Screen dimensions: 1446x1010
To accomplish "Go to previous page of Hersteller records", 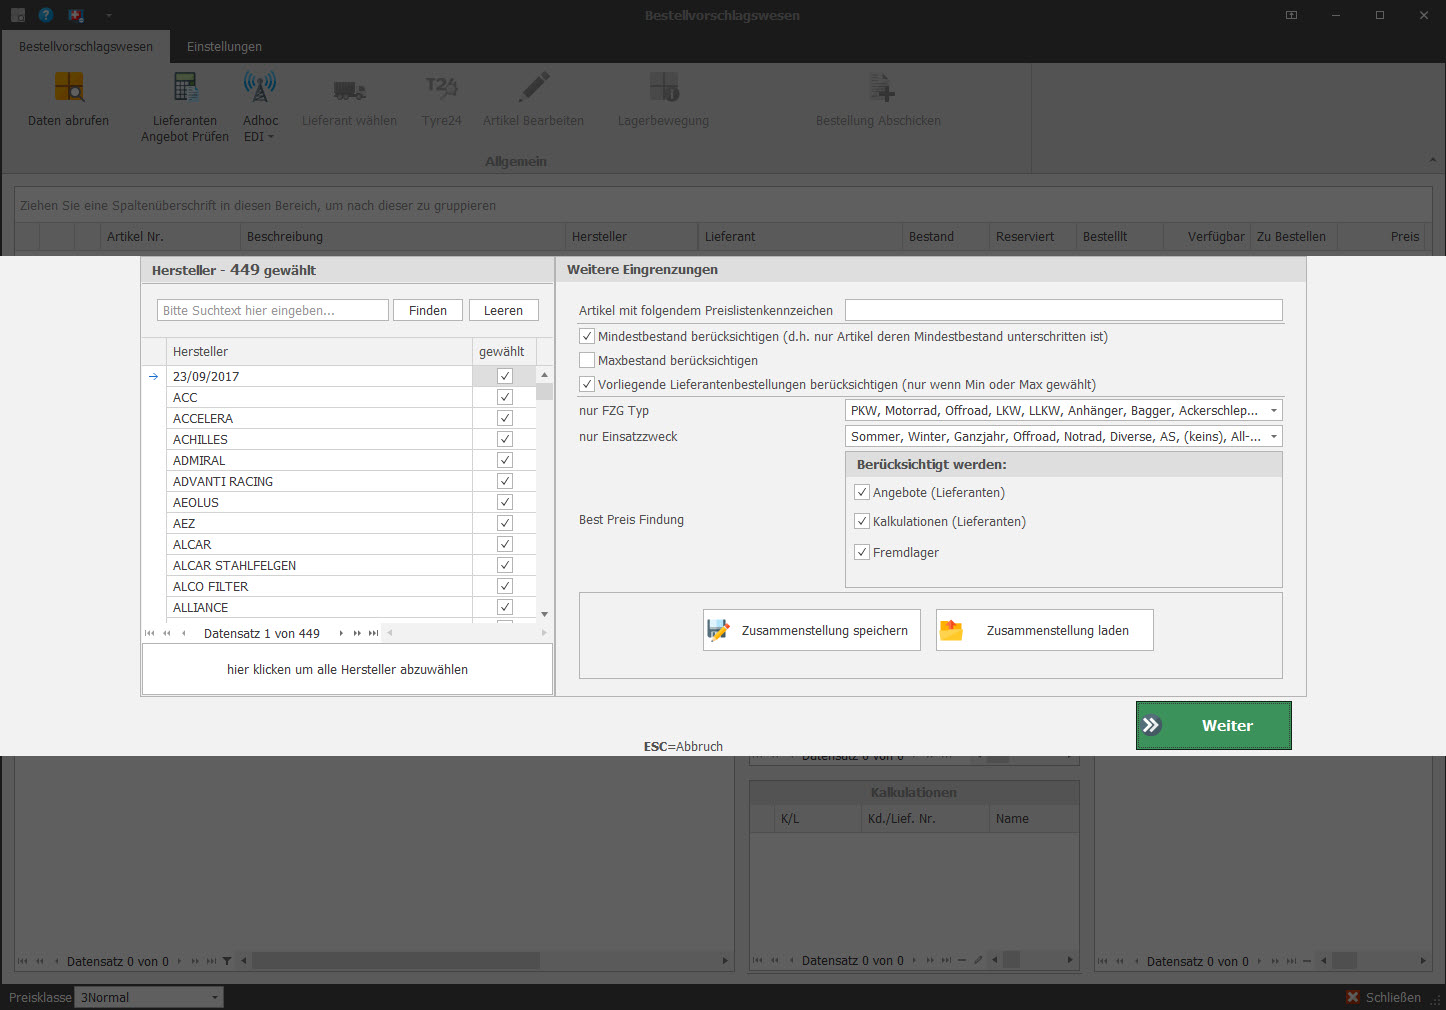I will click(167, 633).
